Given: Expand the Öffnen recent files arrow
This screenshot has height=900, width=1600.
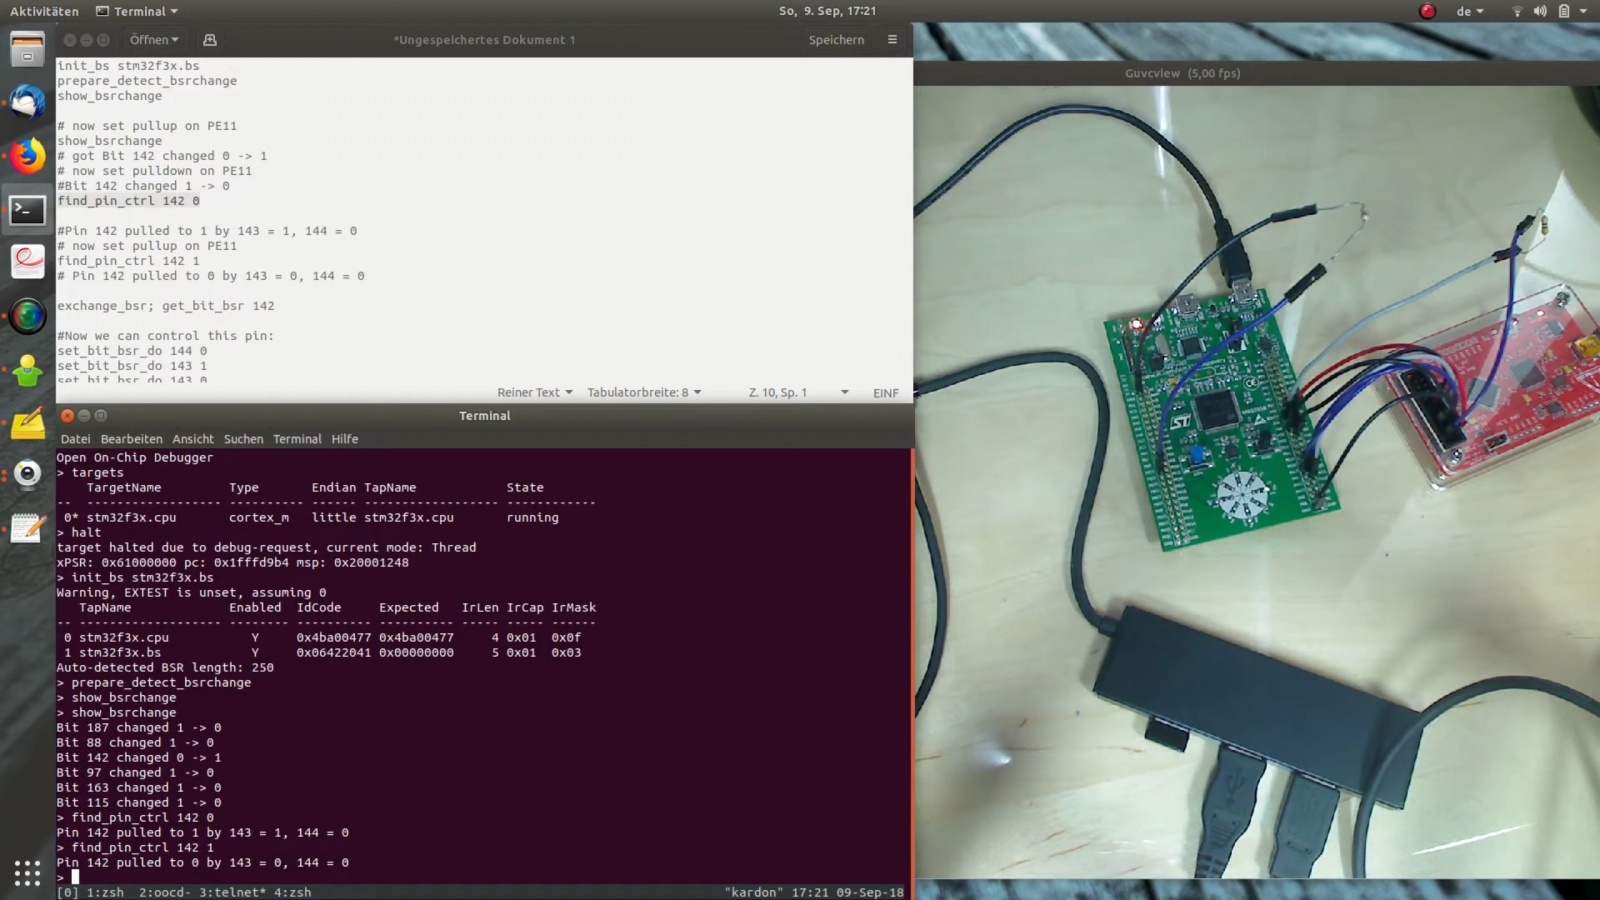Looking at the screenshot, I should 175,40.
